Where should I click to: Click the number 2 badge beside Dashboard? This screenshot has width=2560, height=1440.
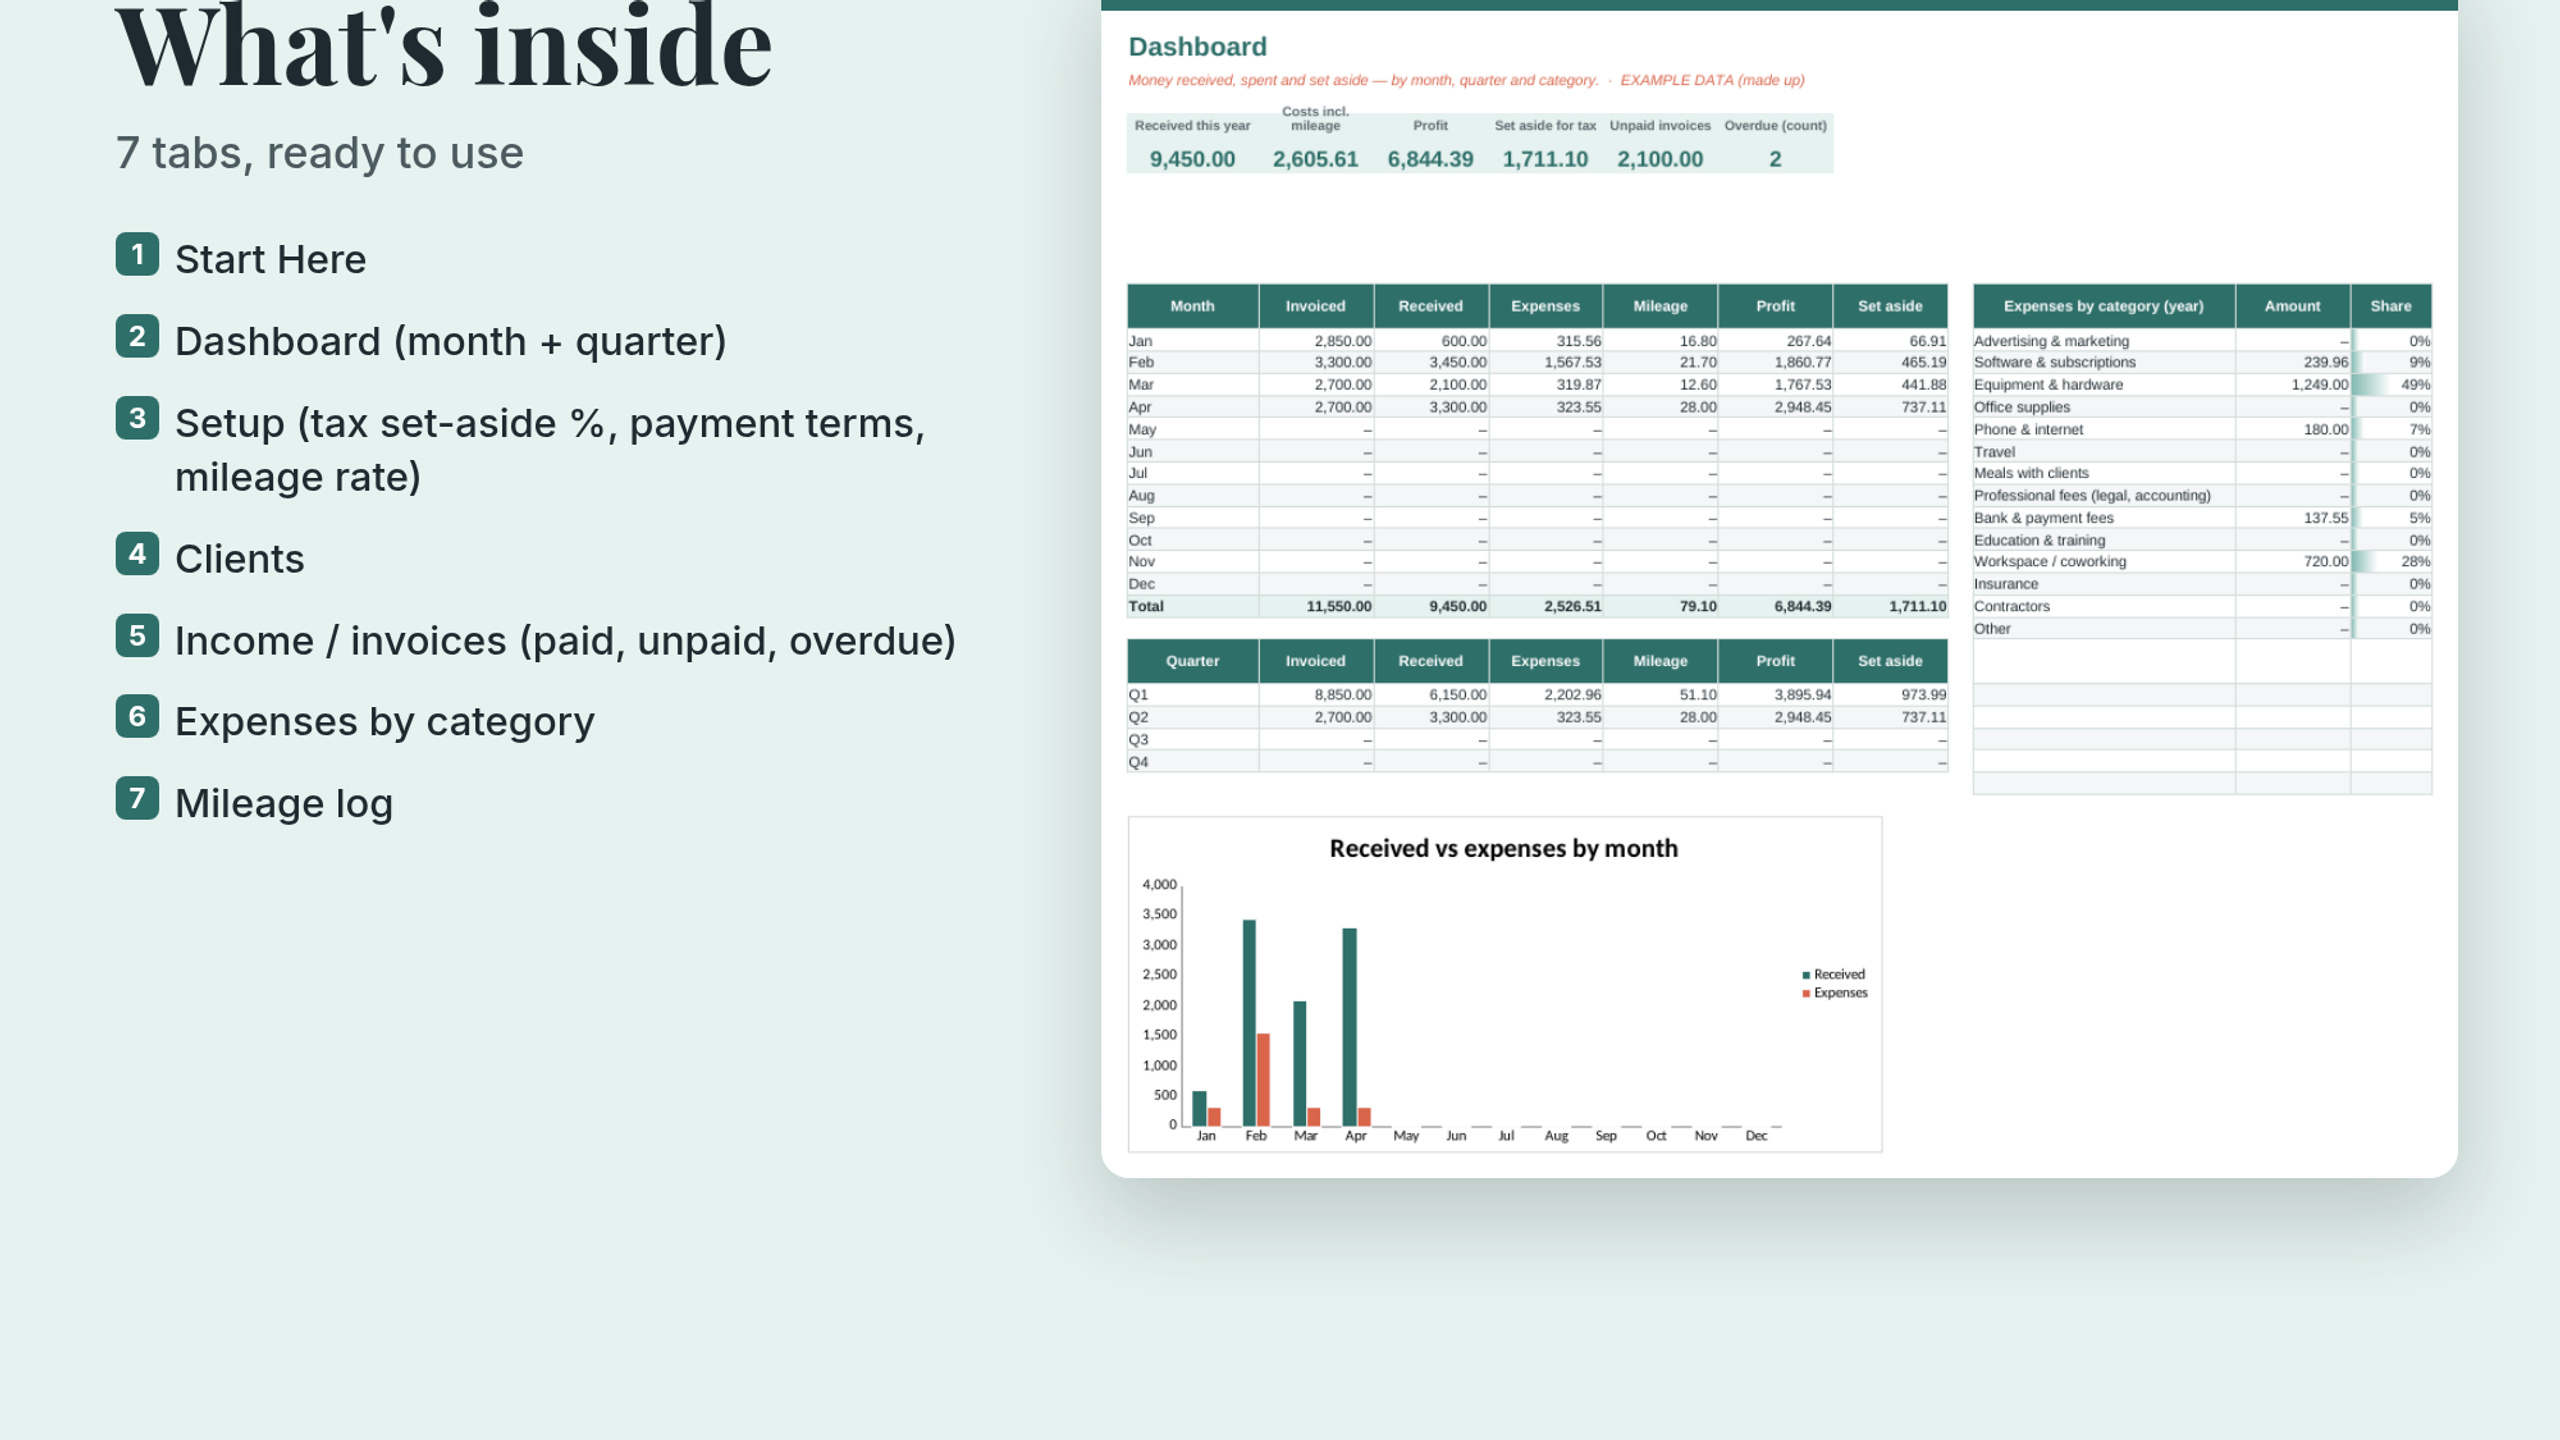[x=137, y=336]
